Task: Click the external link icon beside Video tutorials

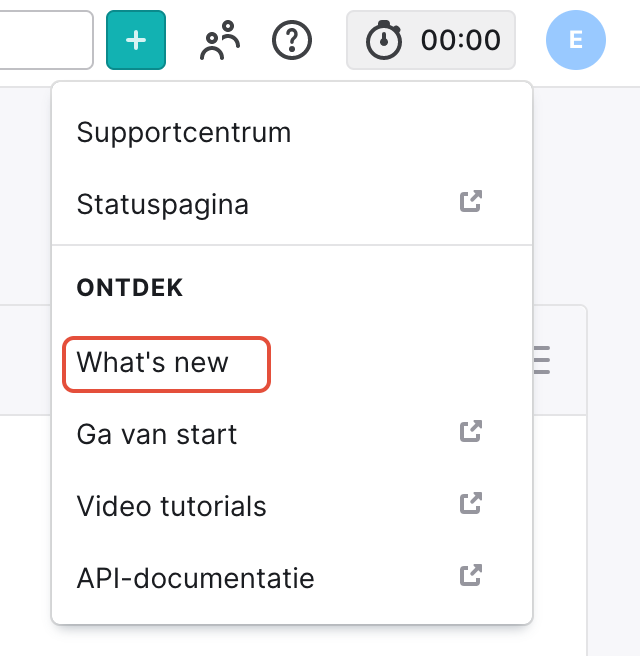Action: [x=471, y=503]
